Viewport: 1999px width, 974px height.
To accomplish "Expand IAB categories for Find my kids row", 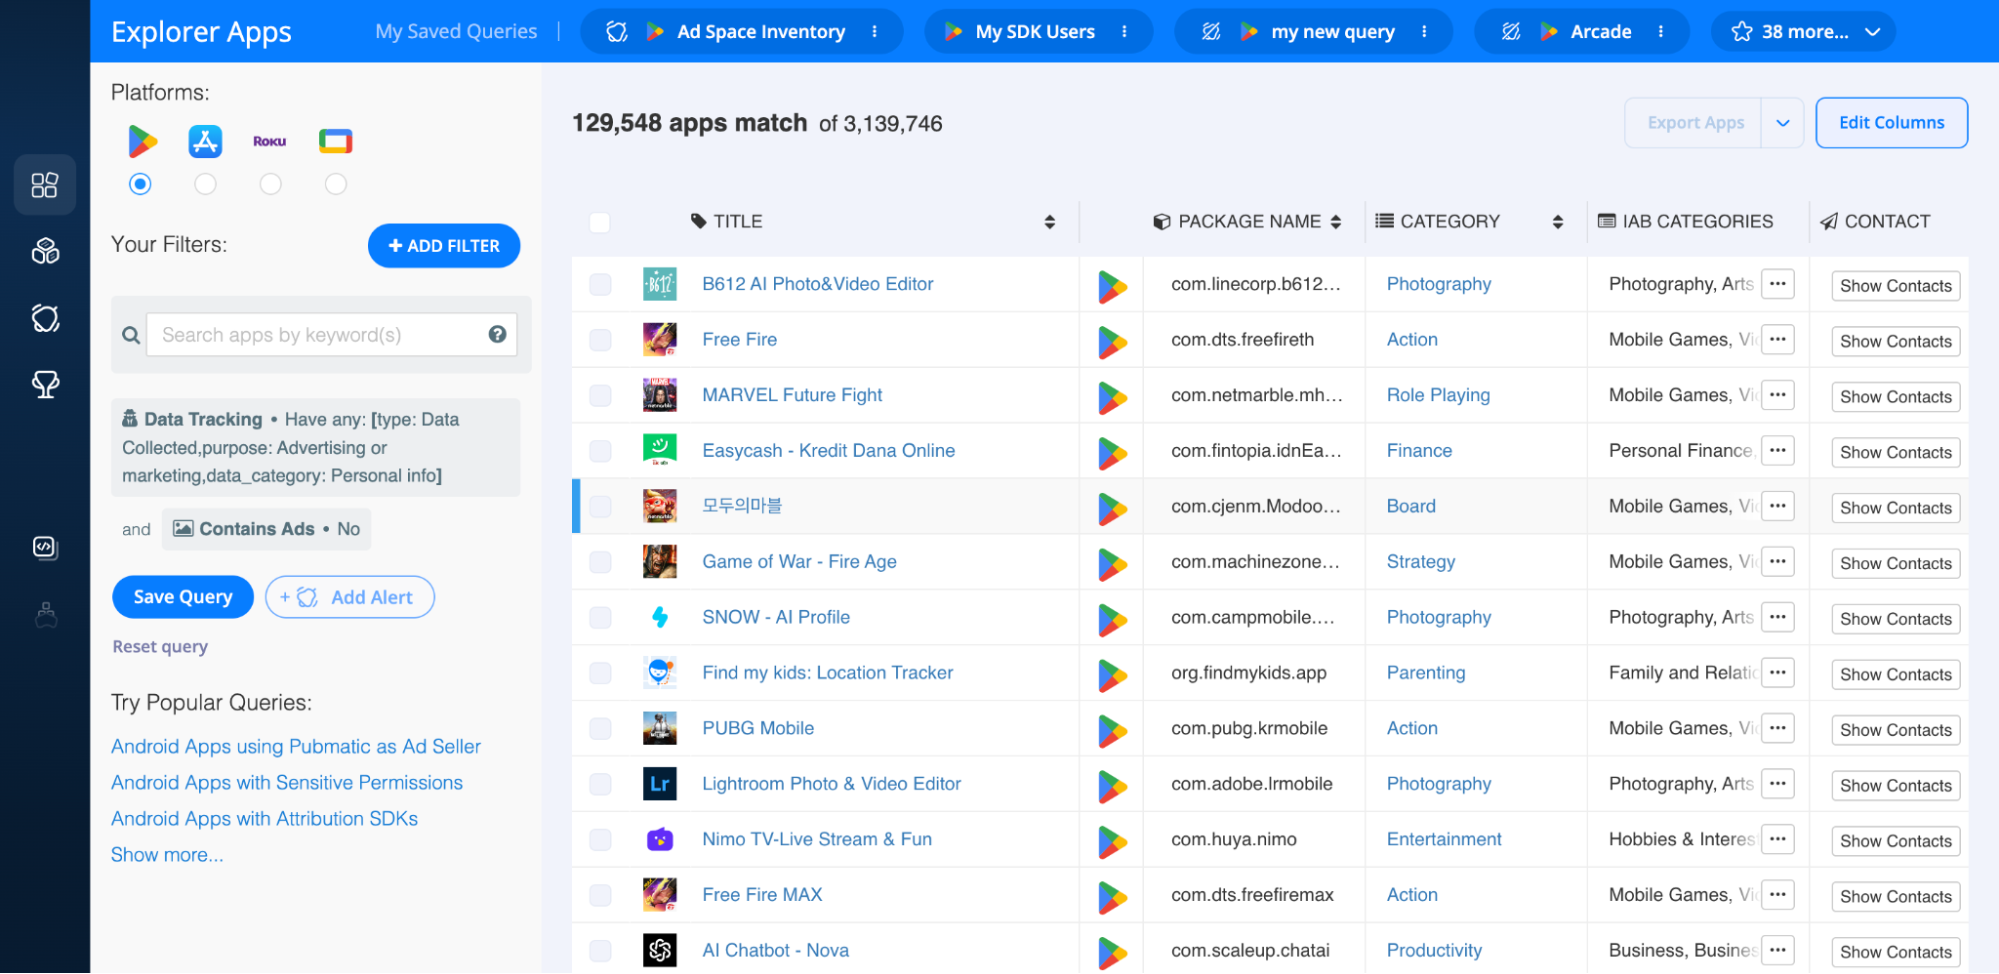I will (1777, 673).
